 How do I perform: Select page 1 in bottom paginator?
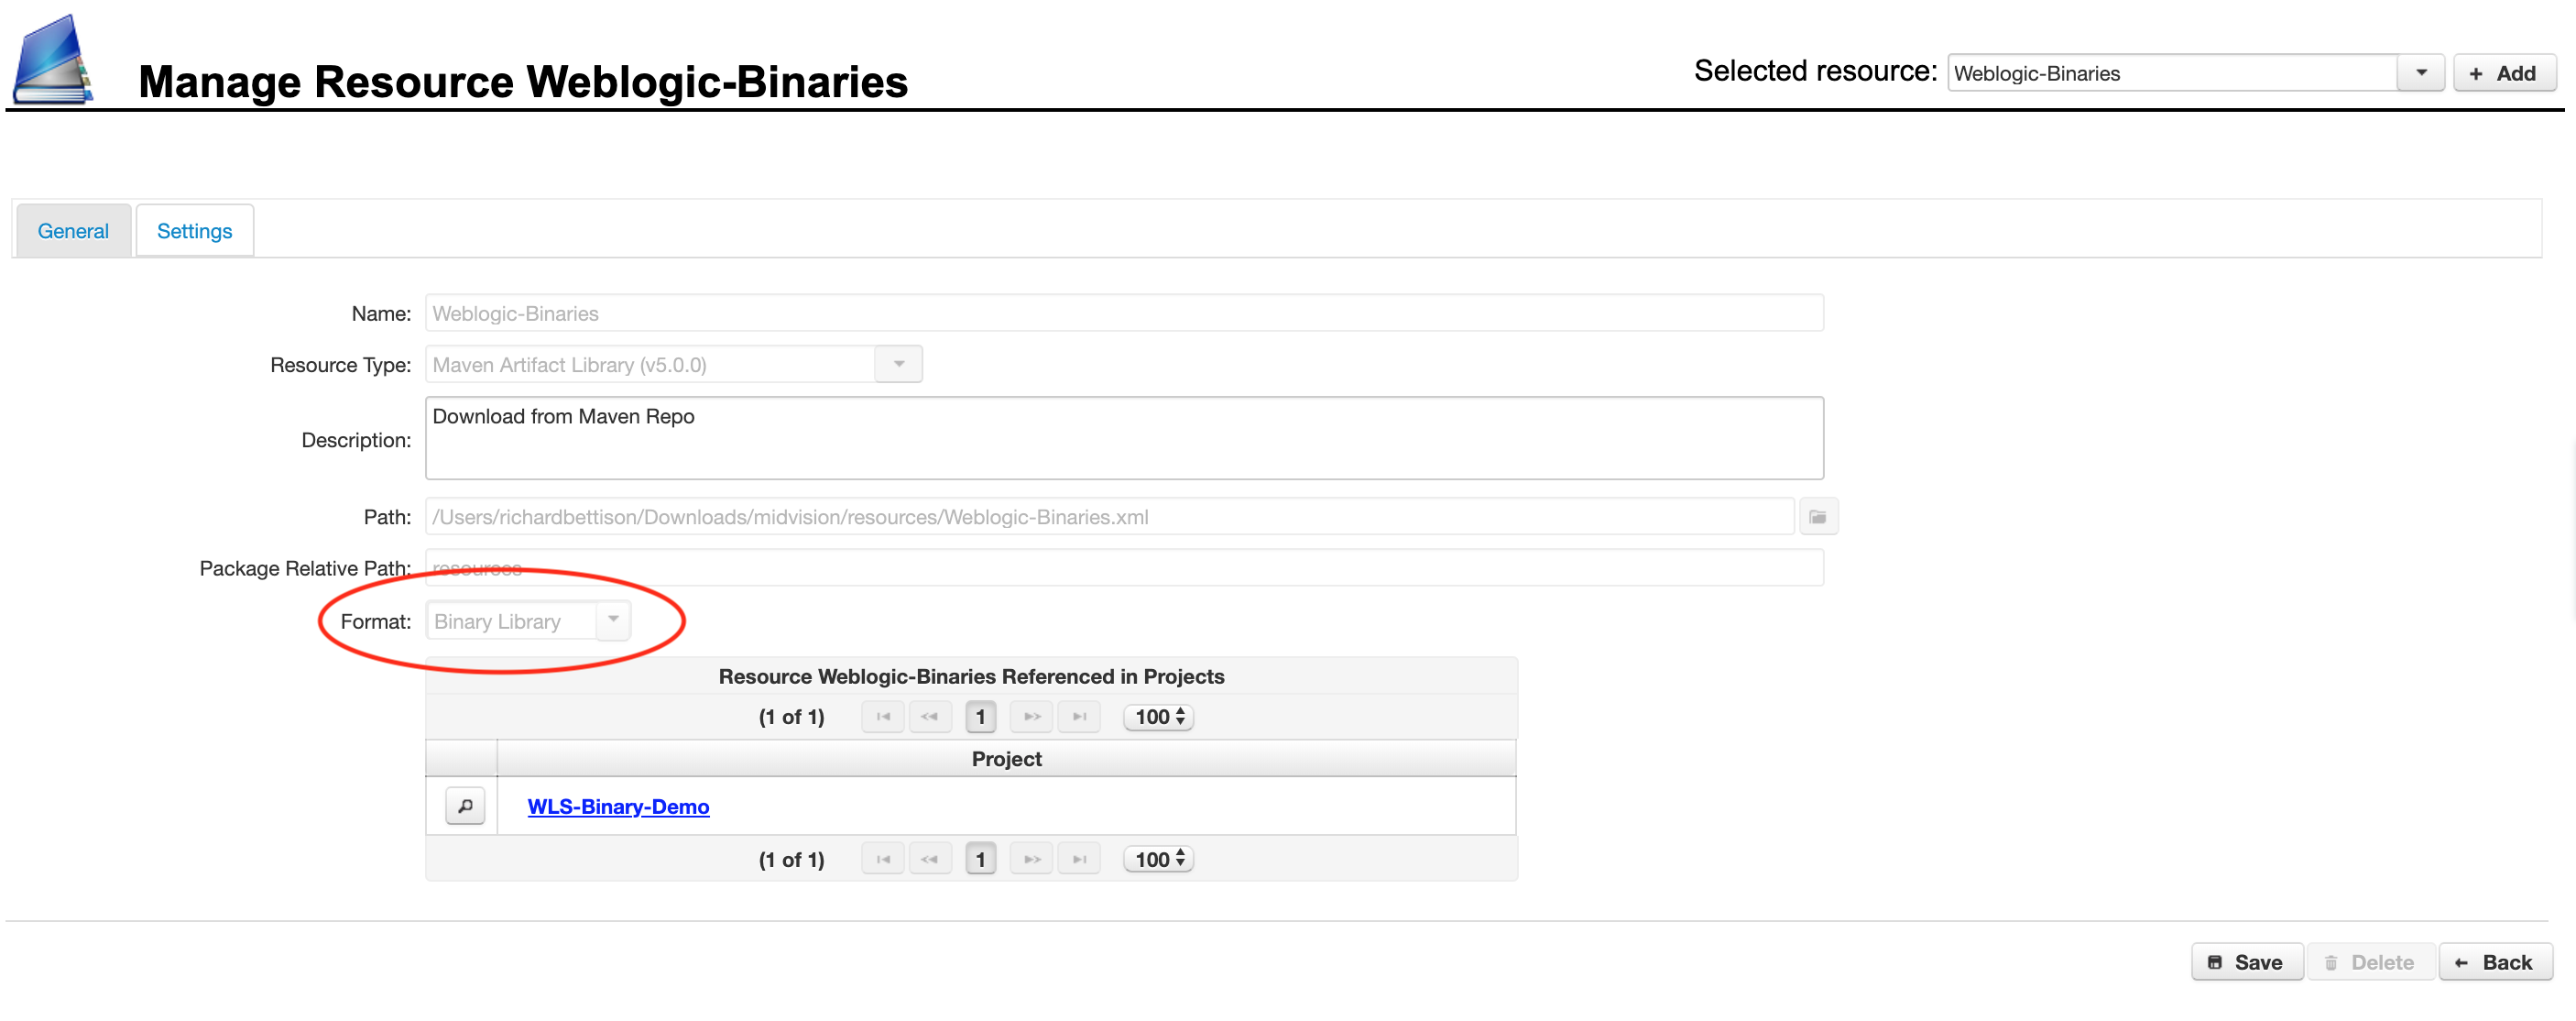[x=980, y=860]
